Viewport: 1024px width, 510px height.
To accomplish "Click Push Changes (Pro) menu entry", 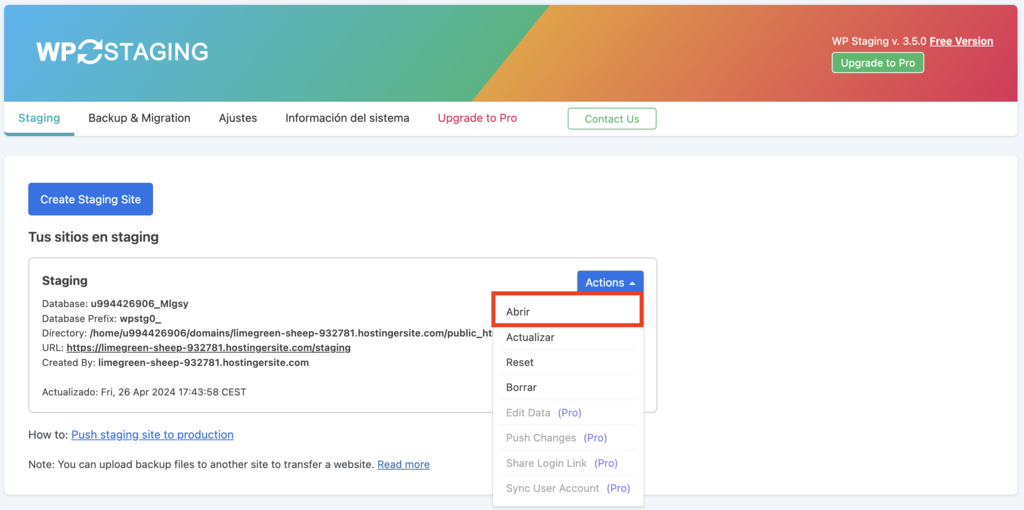I will (x=568, y=438).
